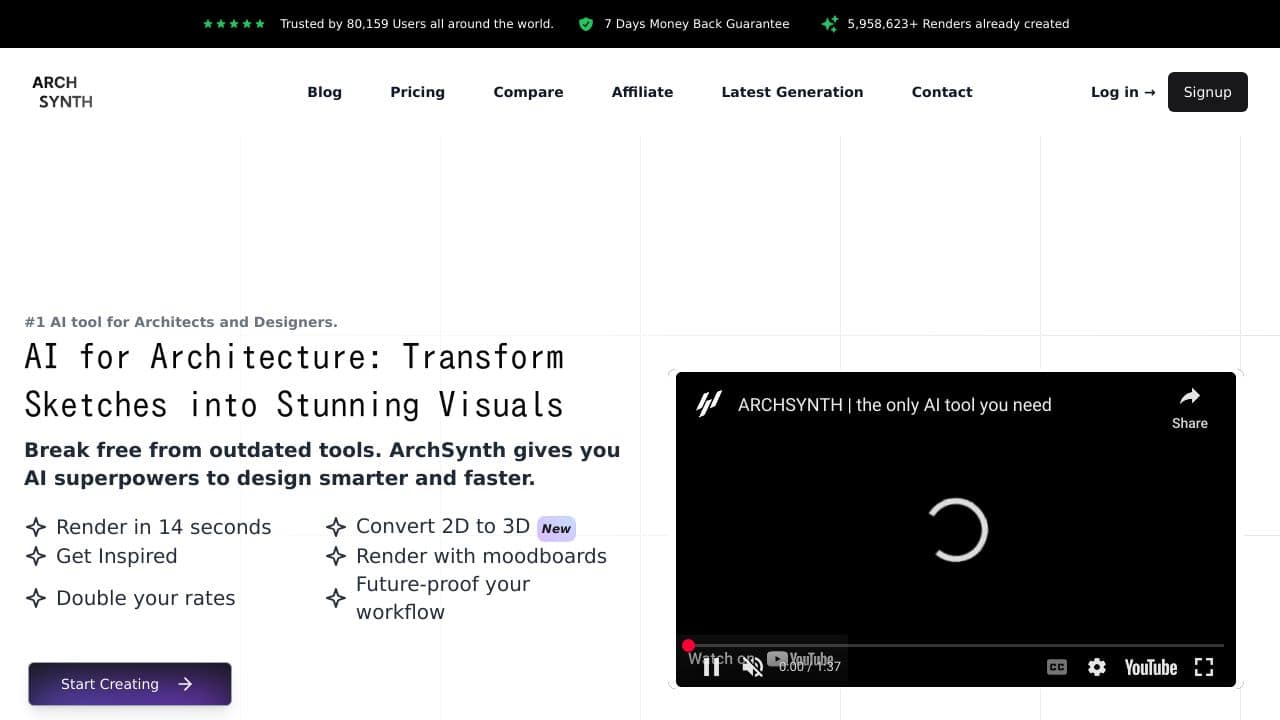Click the New badge
The width and height of the screenshot is (1280, 720).
pos(556,529)
